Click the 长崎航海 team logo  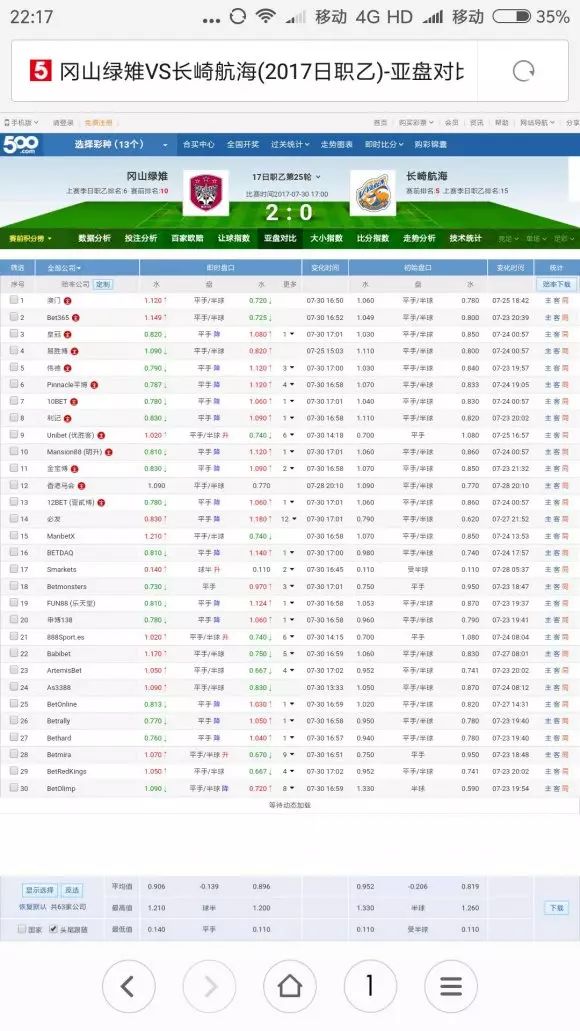pyautogui.click(x=373, y=193)
